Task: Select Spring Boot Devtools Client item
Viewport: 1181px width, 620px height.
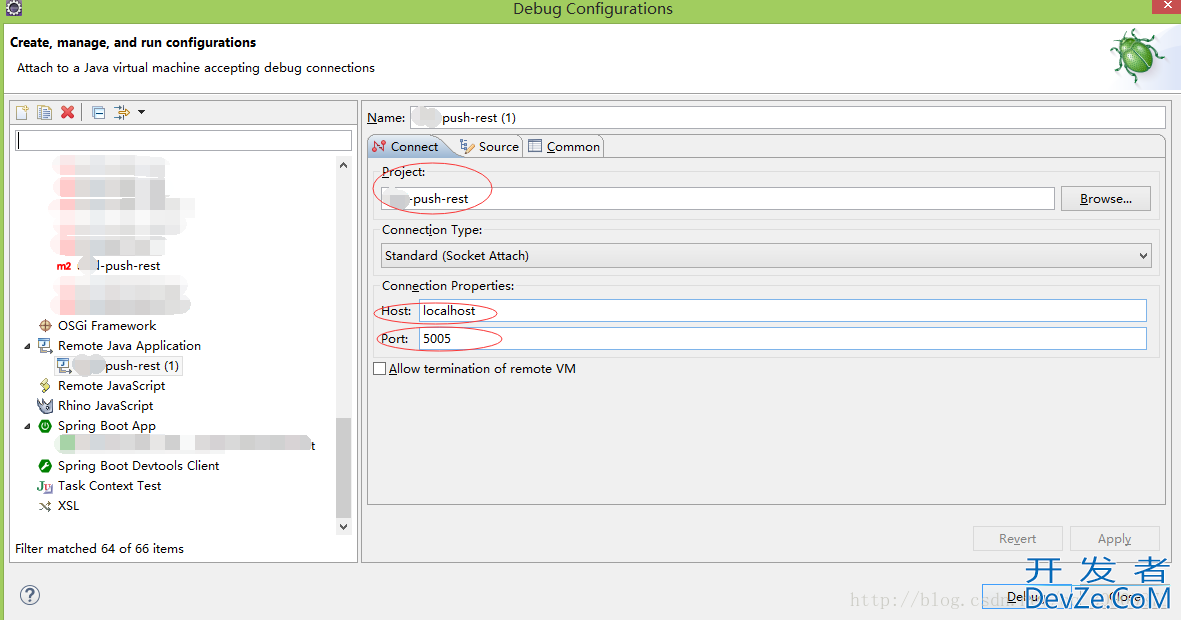Action: tap(139, 466)
